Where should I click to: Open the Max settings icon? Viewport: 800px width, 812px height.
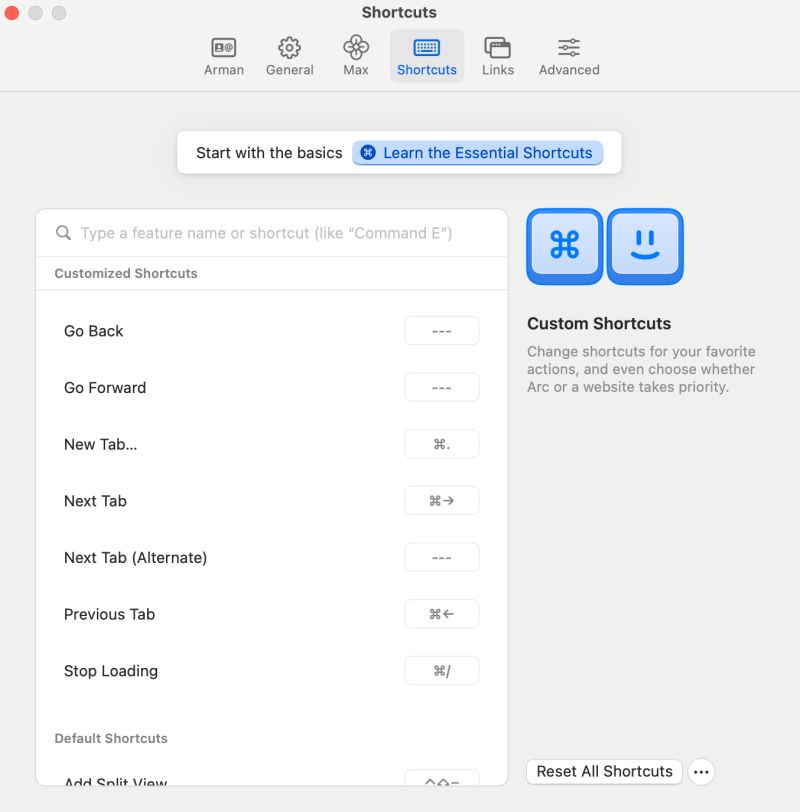coord(355,46)
